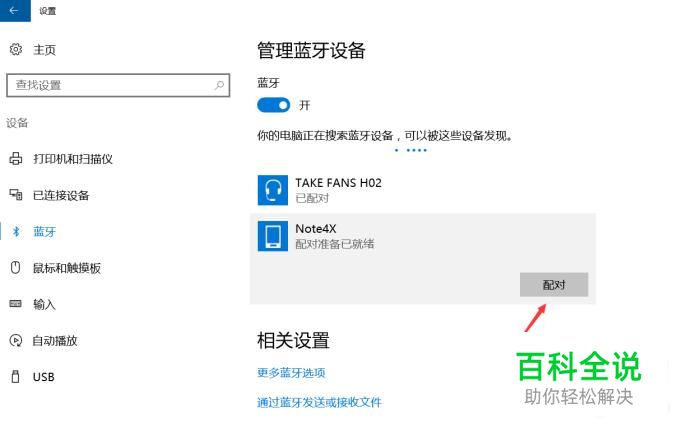This screenshot has height=441, width=692.
Task: Click the Bluetooth symbol icon
Action: pos(16,231)
